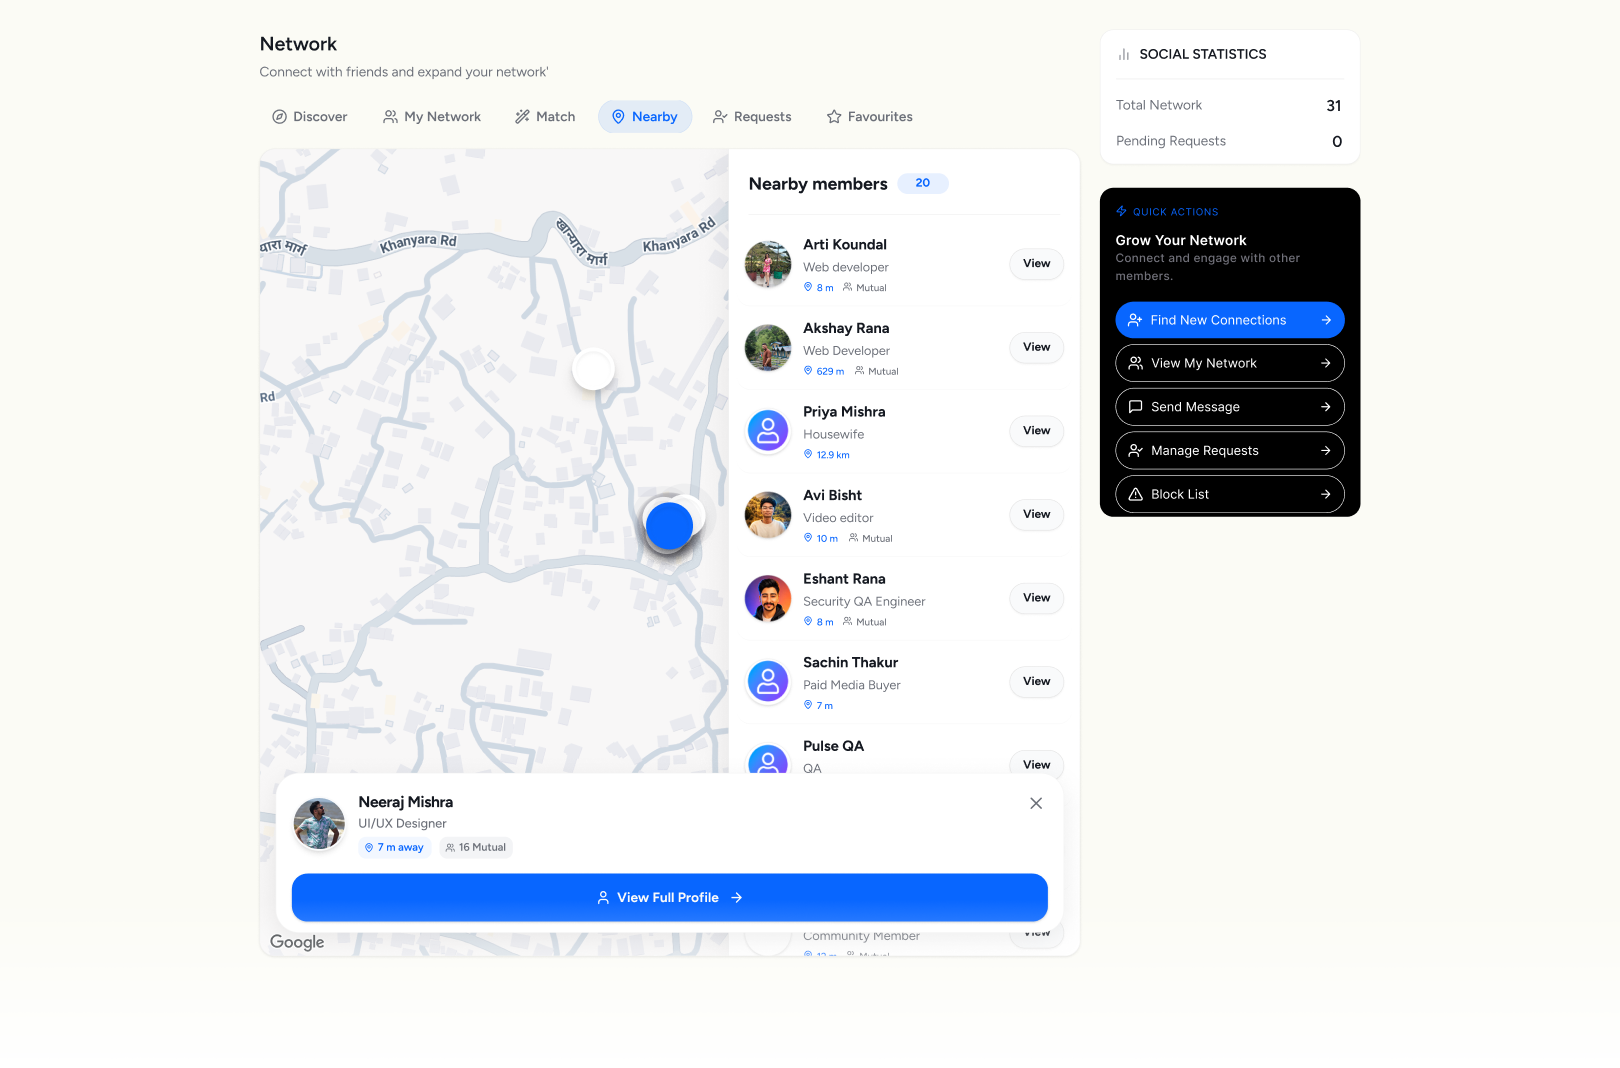Click the user-check icon in Manage Requests

[1135, 451]
